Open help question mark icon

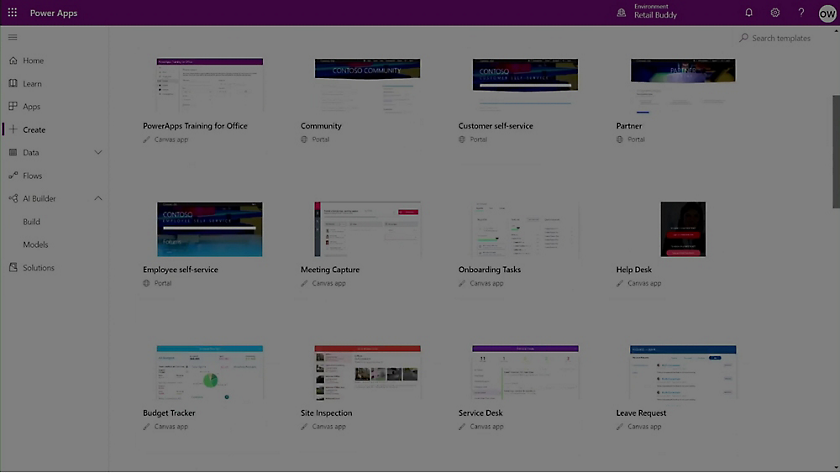pyautogui.click(x=801, y=12)
